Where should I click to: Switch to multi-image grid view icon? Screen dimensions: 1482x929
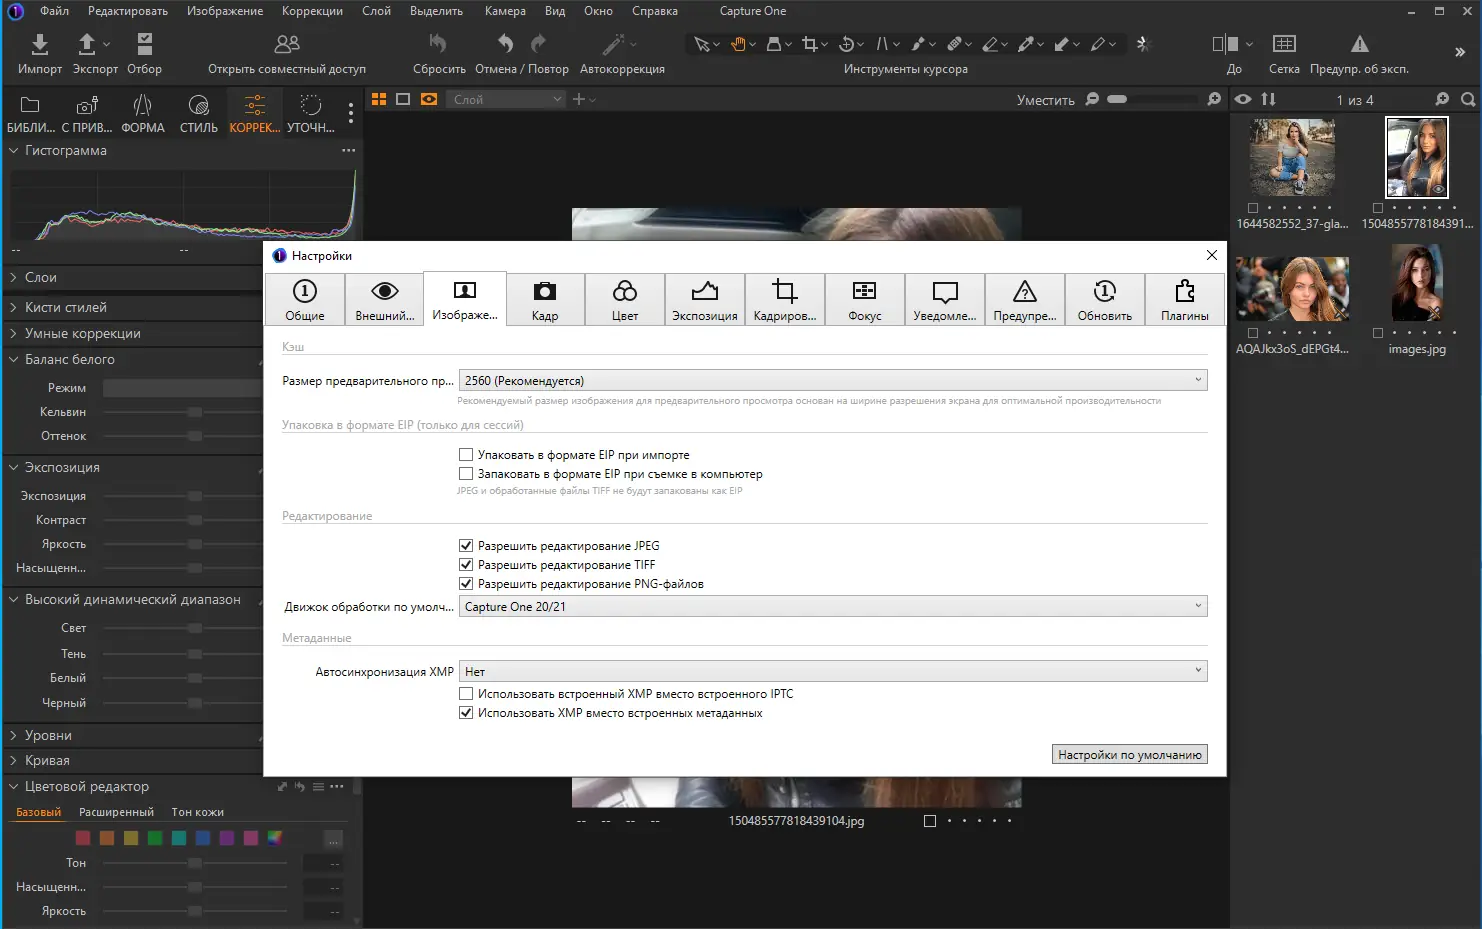[379, 99]
